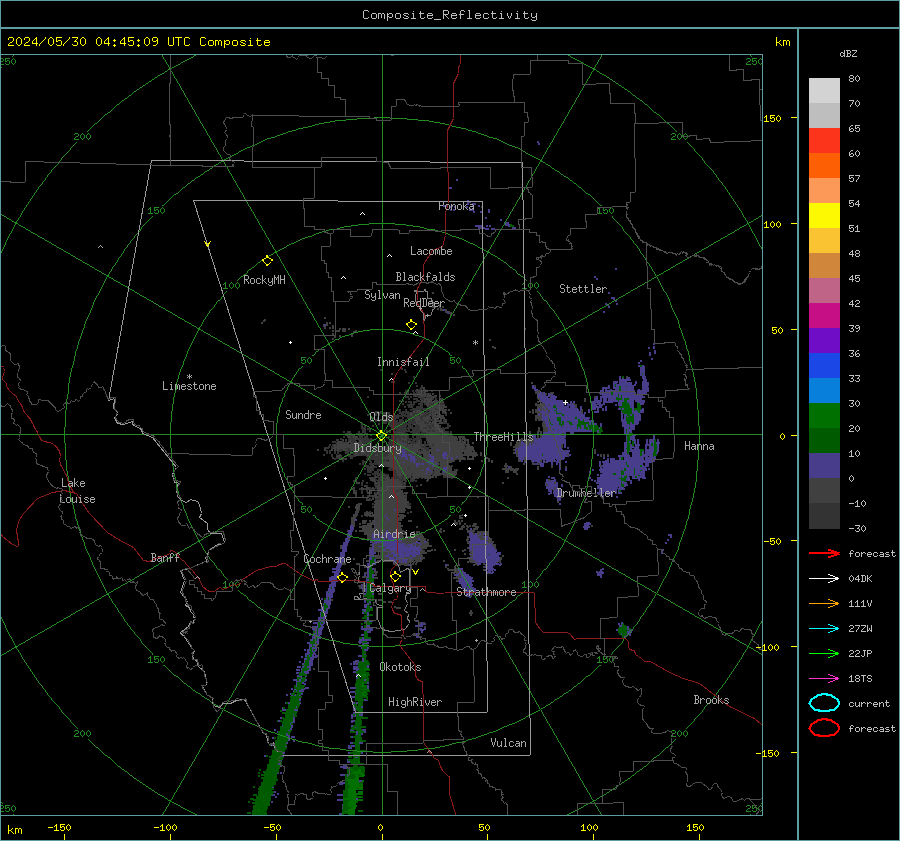Pick the bright green swatch below 30 label
Viewport: 900px width, 841px height.
click(x=824, y=416)
